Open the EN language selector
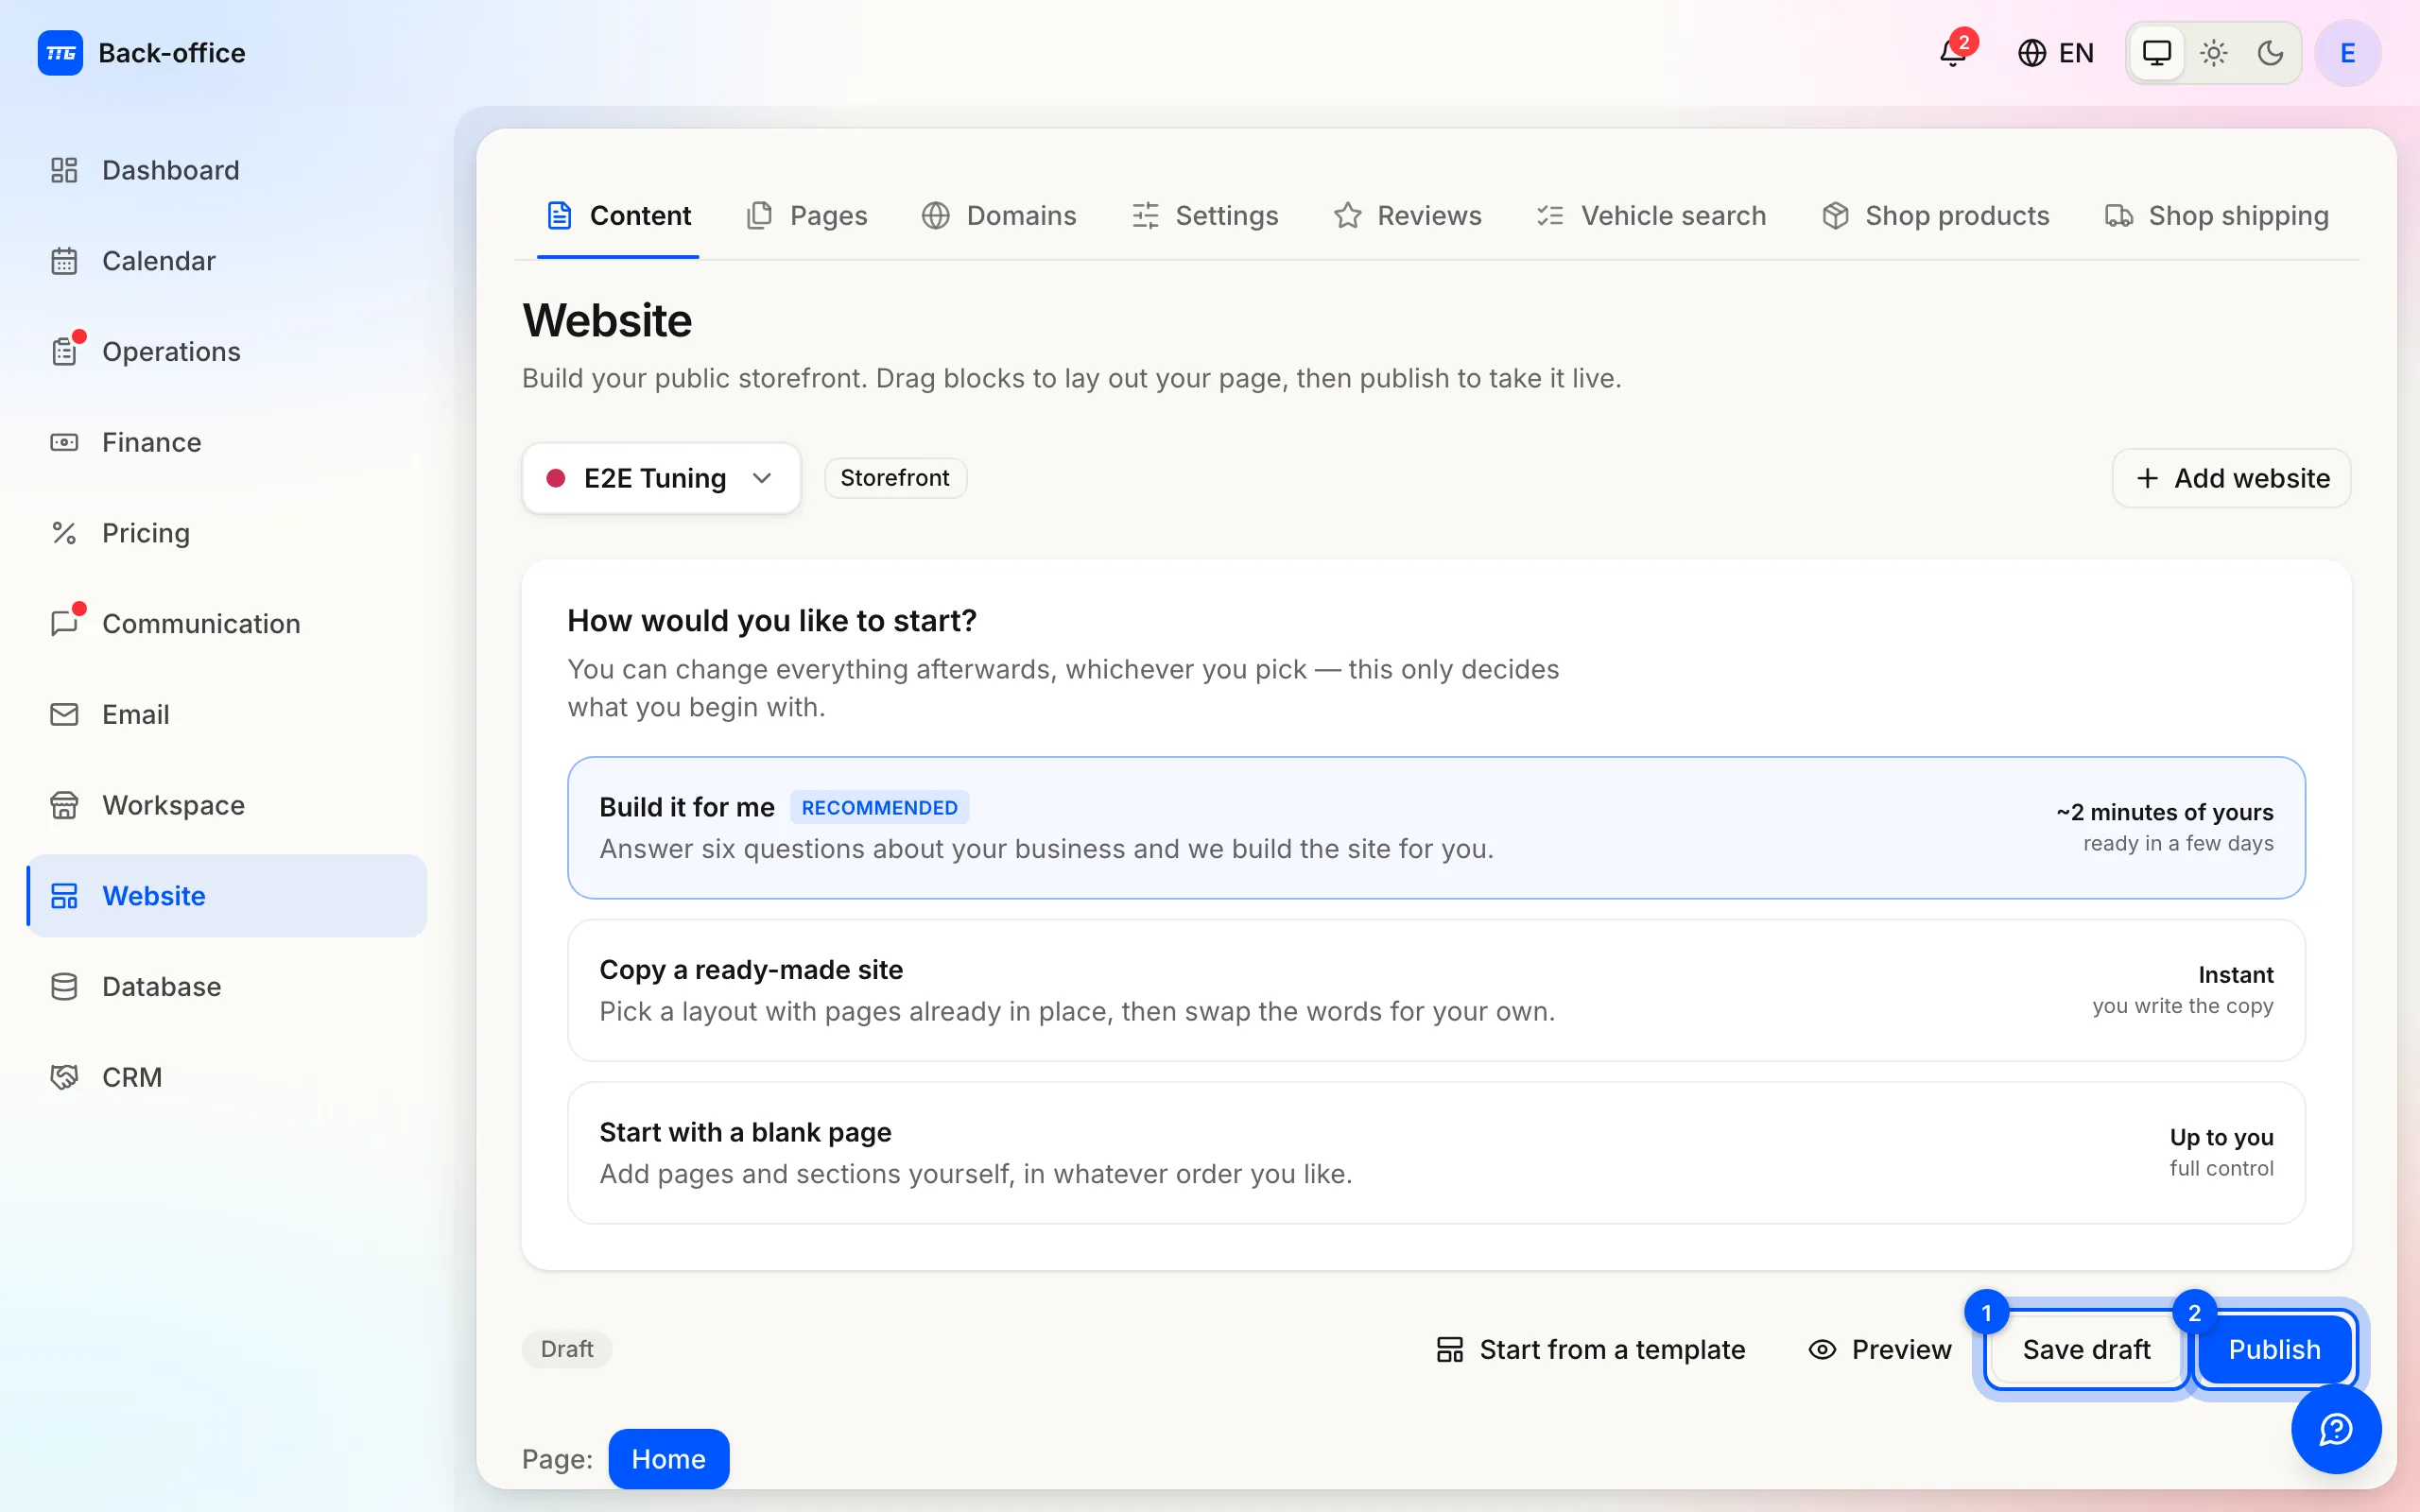Viewport: 2420px width, 1512px height. click(2055, 53)
